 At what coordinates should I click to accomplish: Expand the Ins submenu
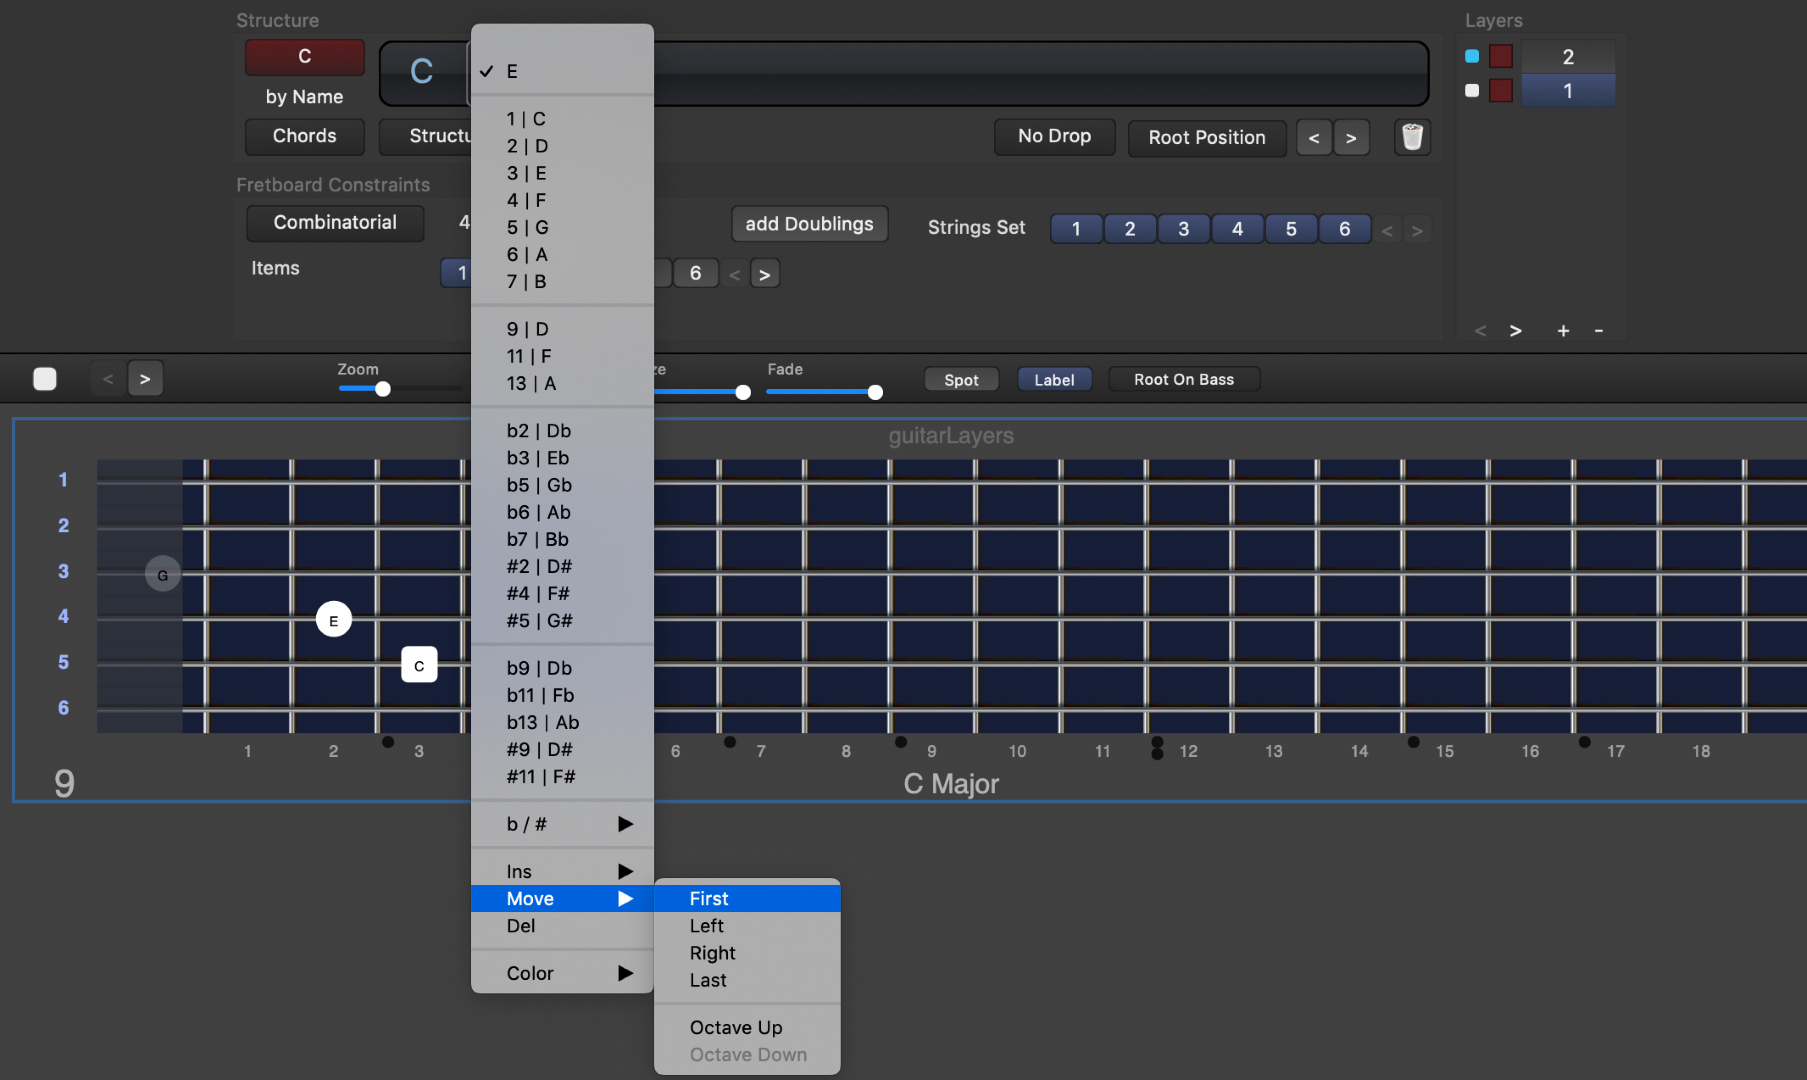[562, 871]
